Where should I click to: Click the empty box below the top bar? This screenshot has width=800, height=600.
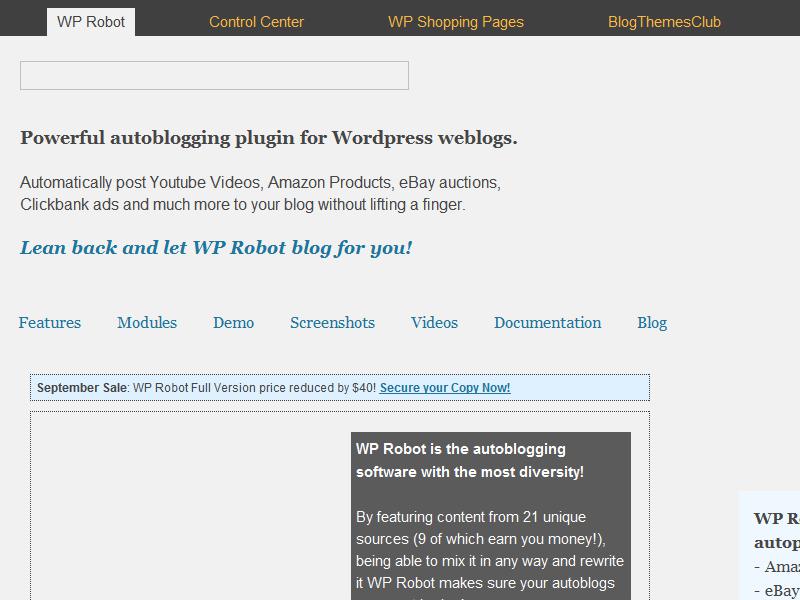(x=214, y=76)
